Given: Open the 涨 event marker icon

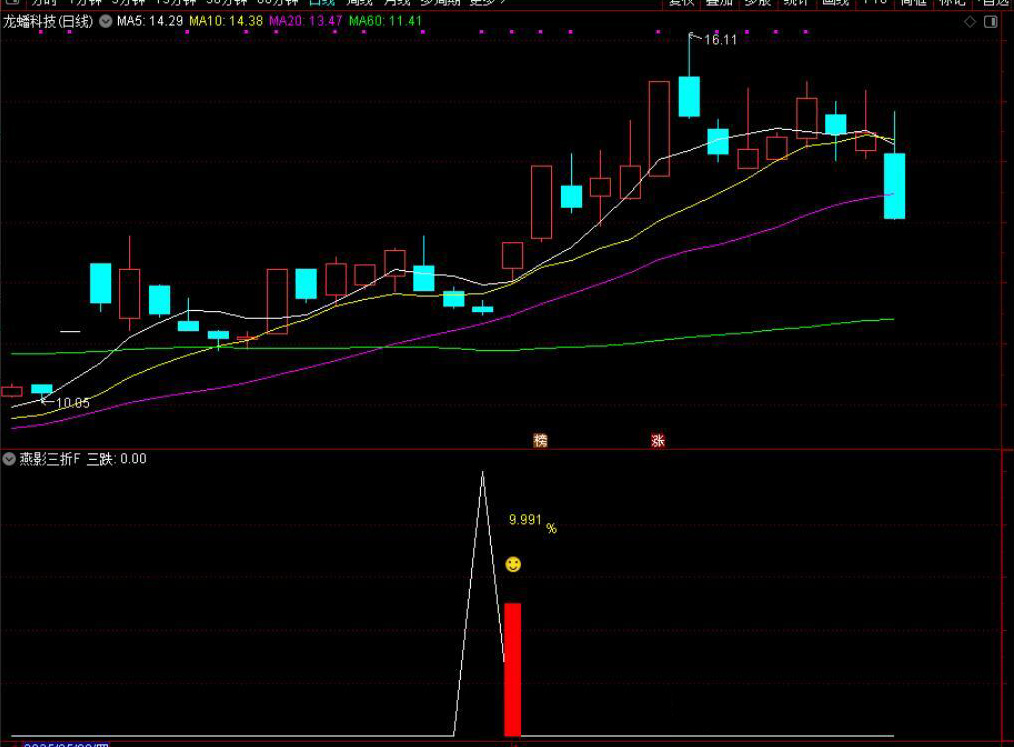Looking at the screenshot, I should [658, 440].
